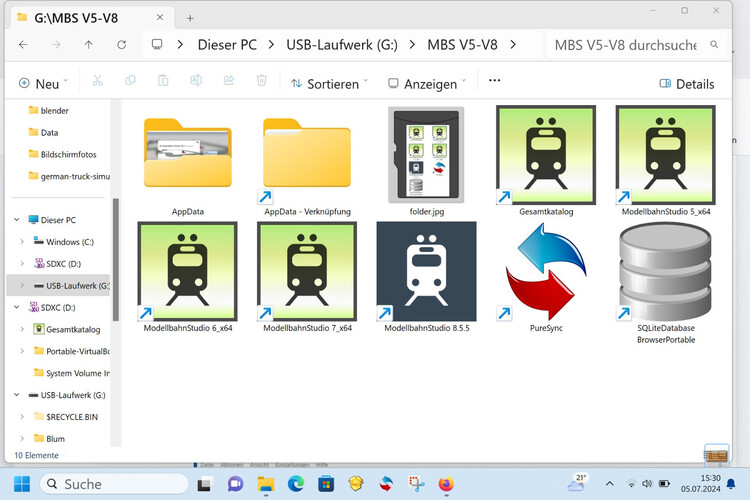The height and width of the screenshot is (500, 750).
Task: Click the search magnifier icon
Action: tap(714, 44)
